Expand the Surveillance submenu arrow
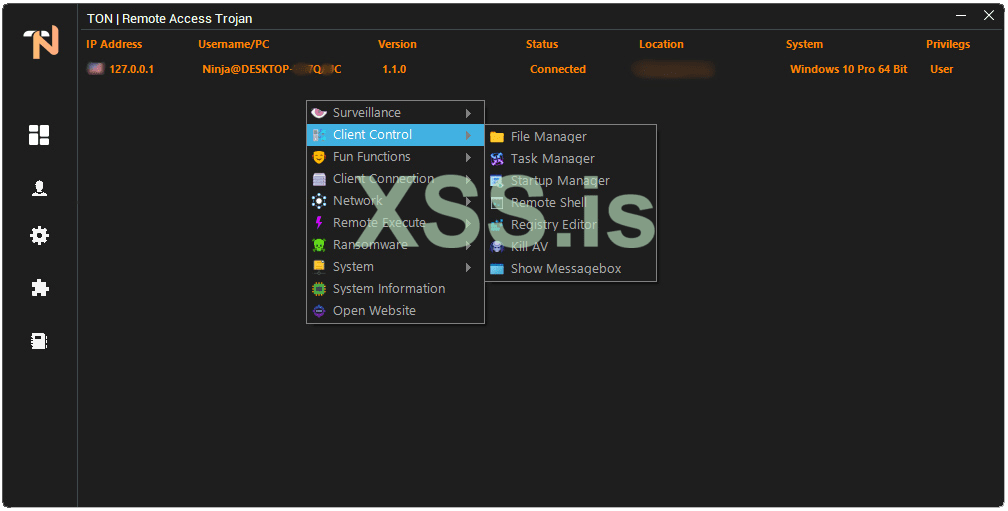1008x511 pixels. click(469, 113)
